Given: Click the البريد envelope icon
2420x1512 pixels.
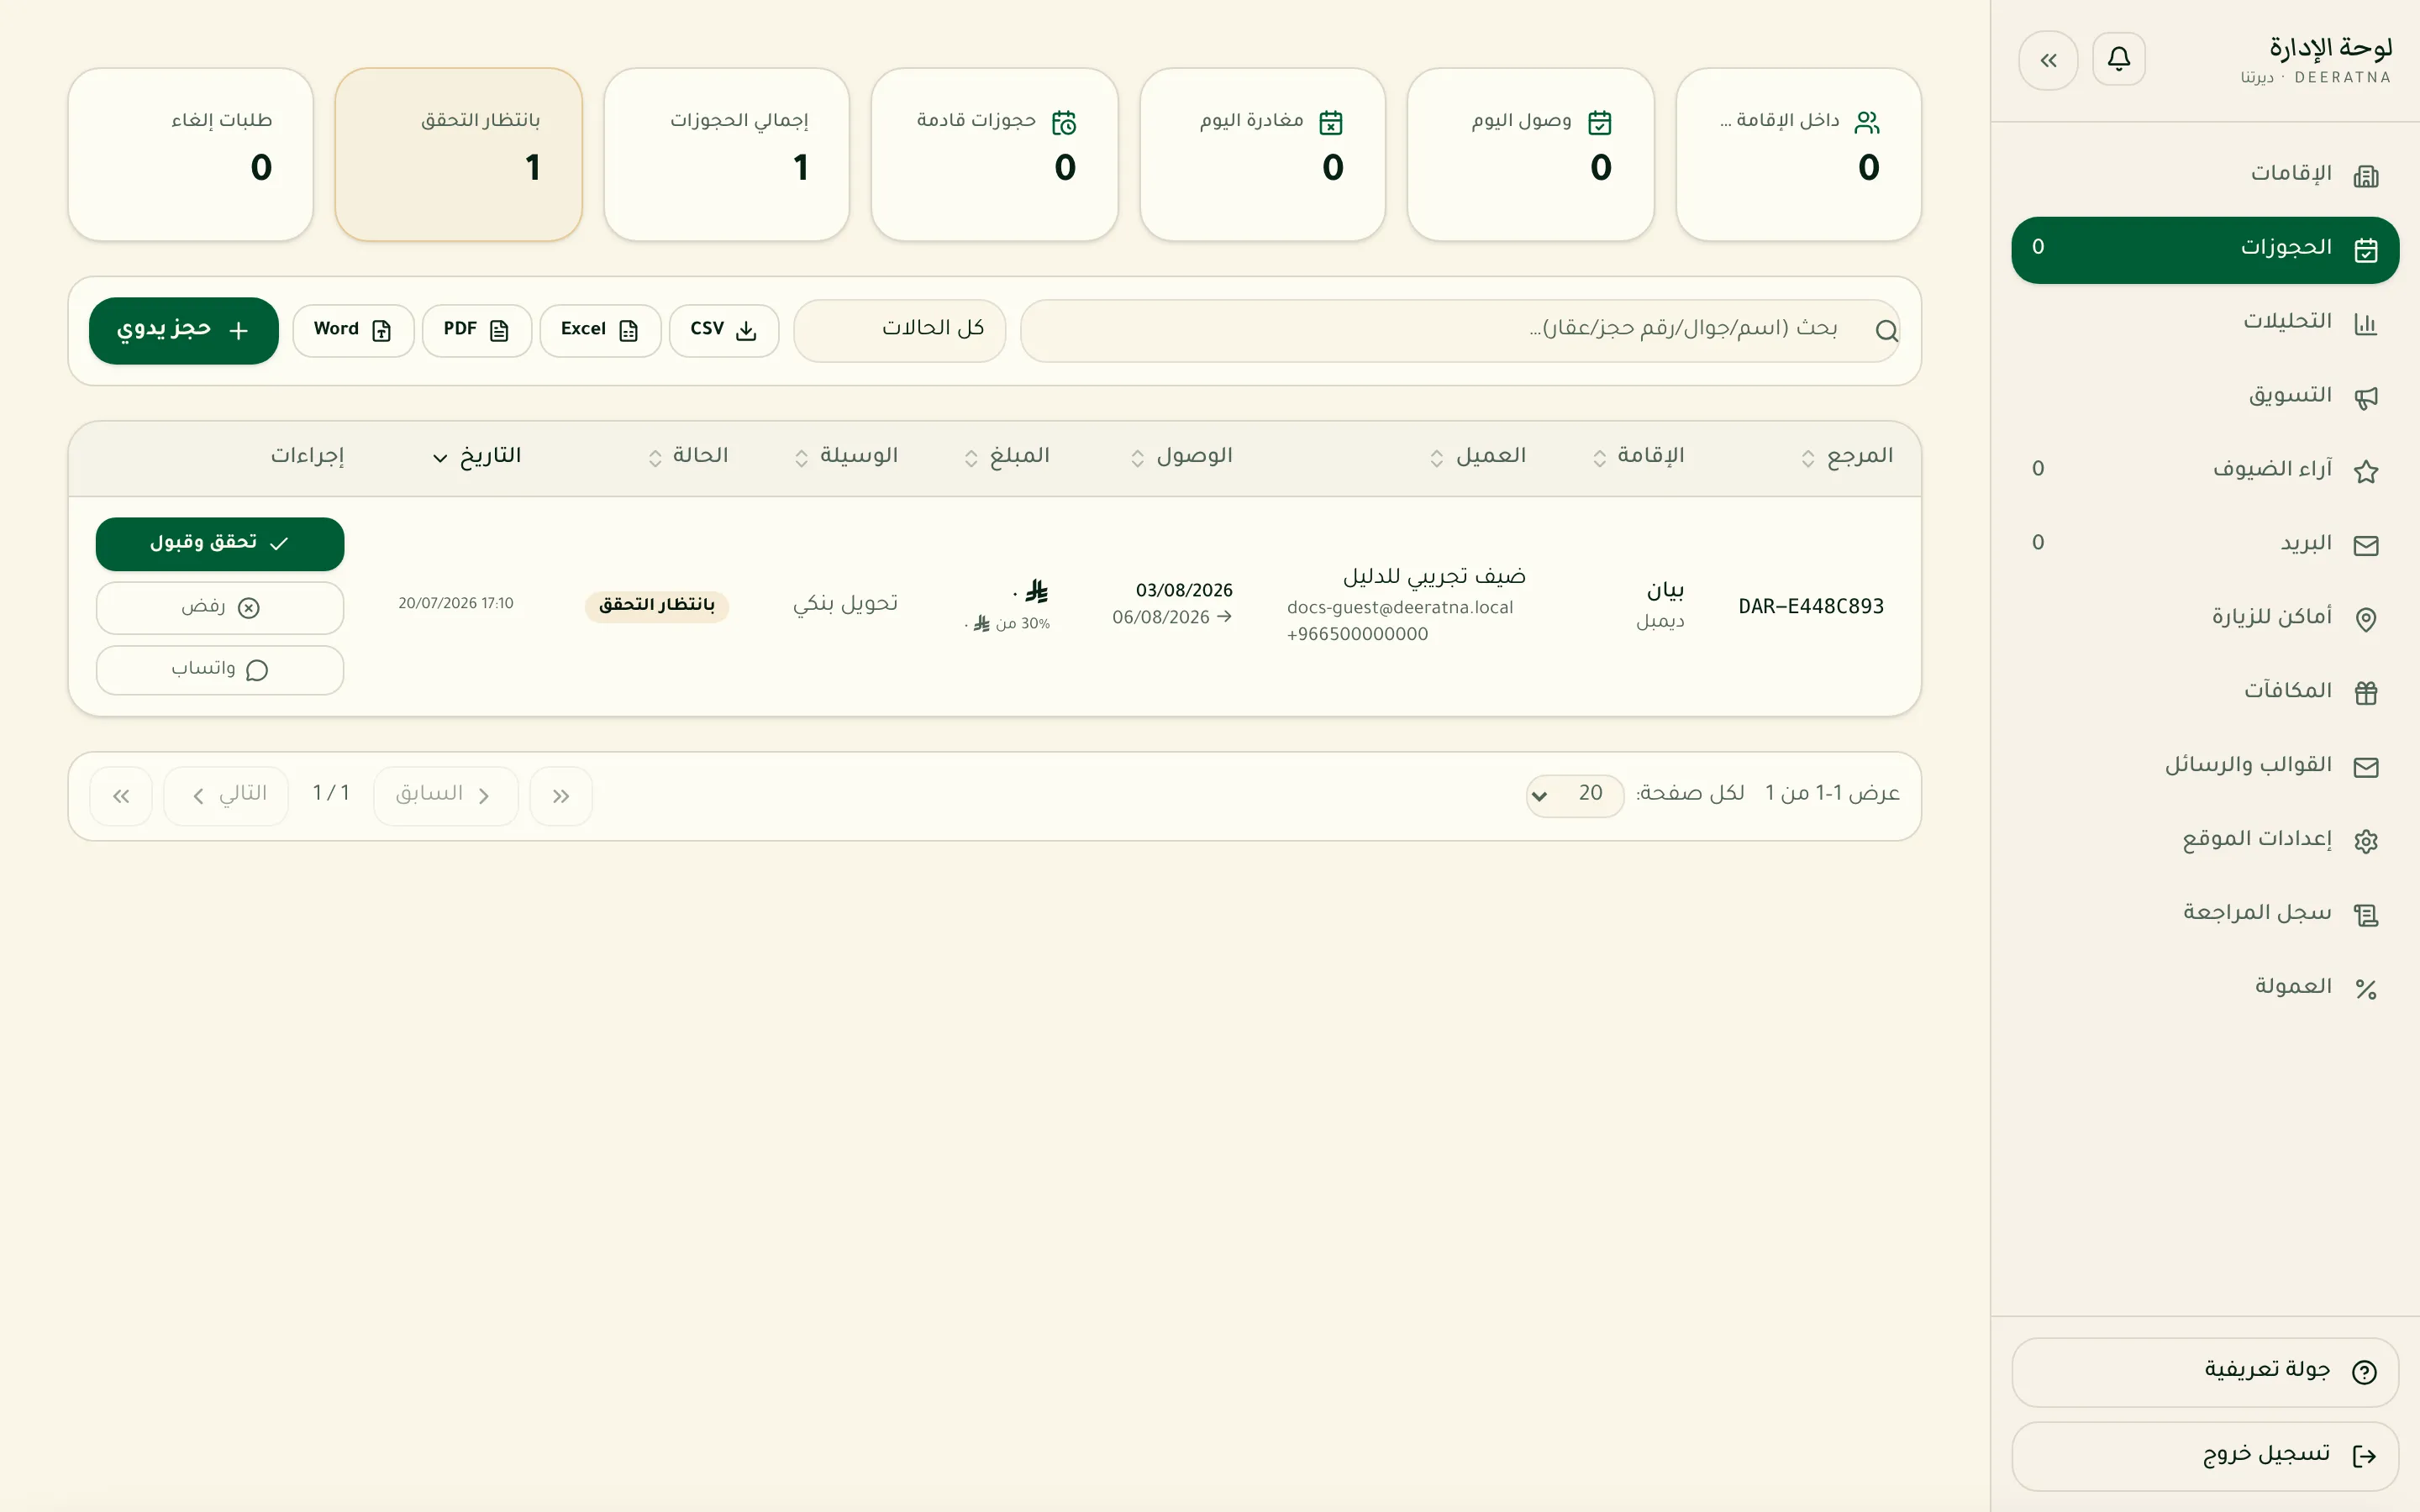Looking at the screenshot, I should tap(2365, 546).
